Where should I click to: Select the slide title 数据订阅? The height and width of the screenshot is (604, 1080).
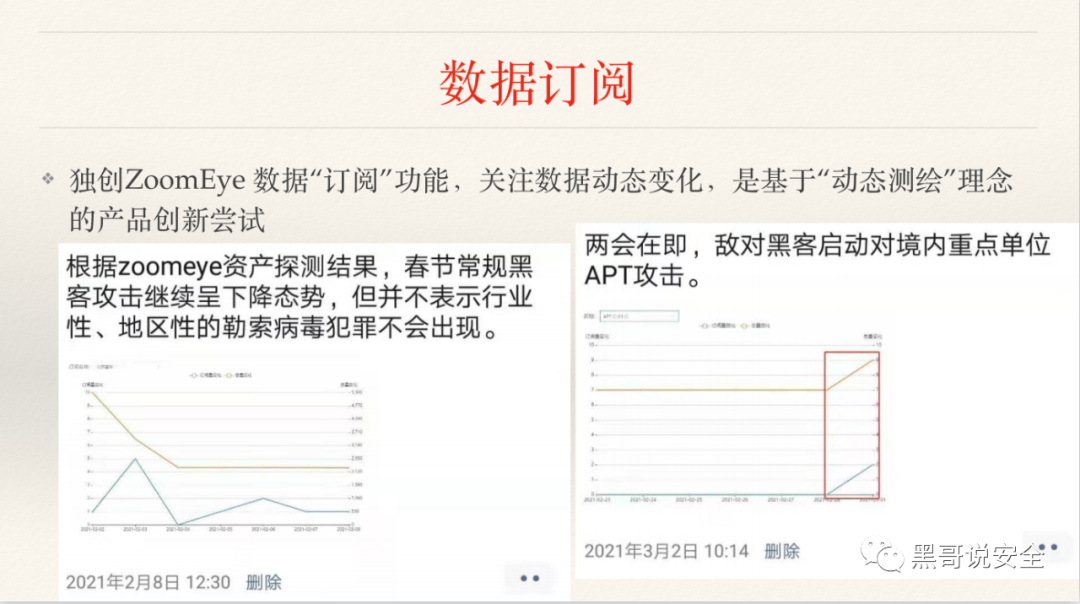[537, 83]
